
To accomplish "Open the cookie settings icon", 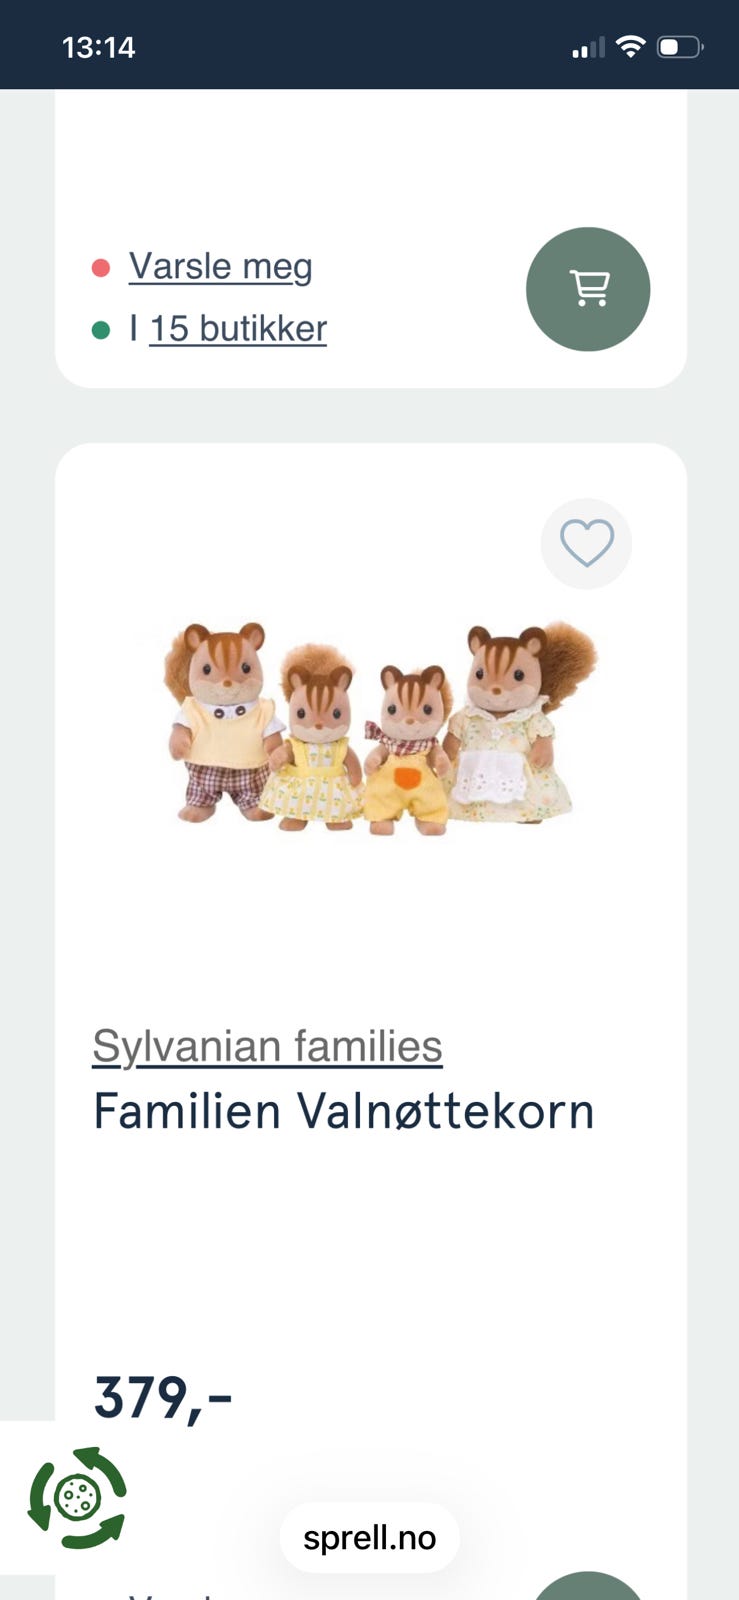I will point(77,1497).
